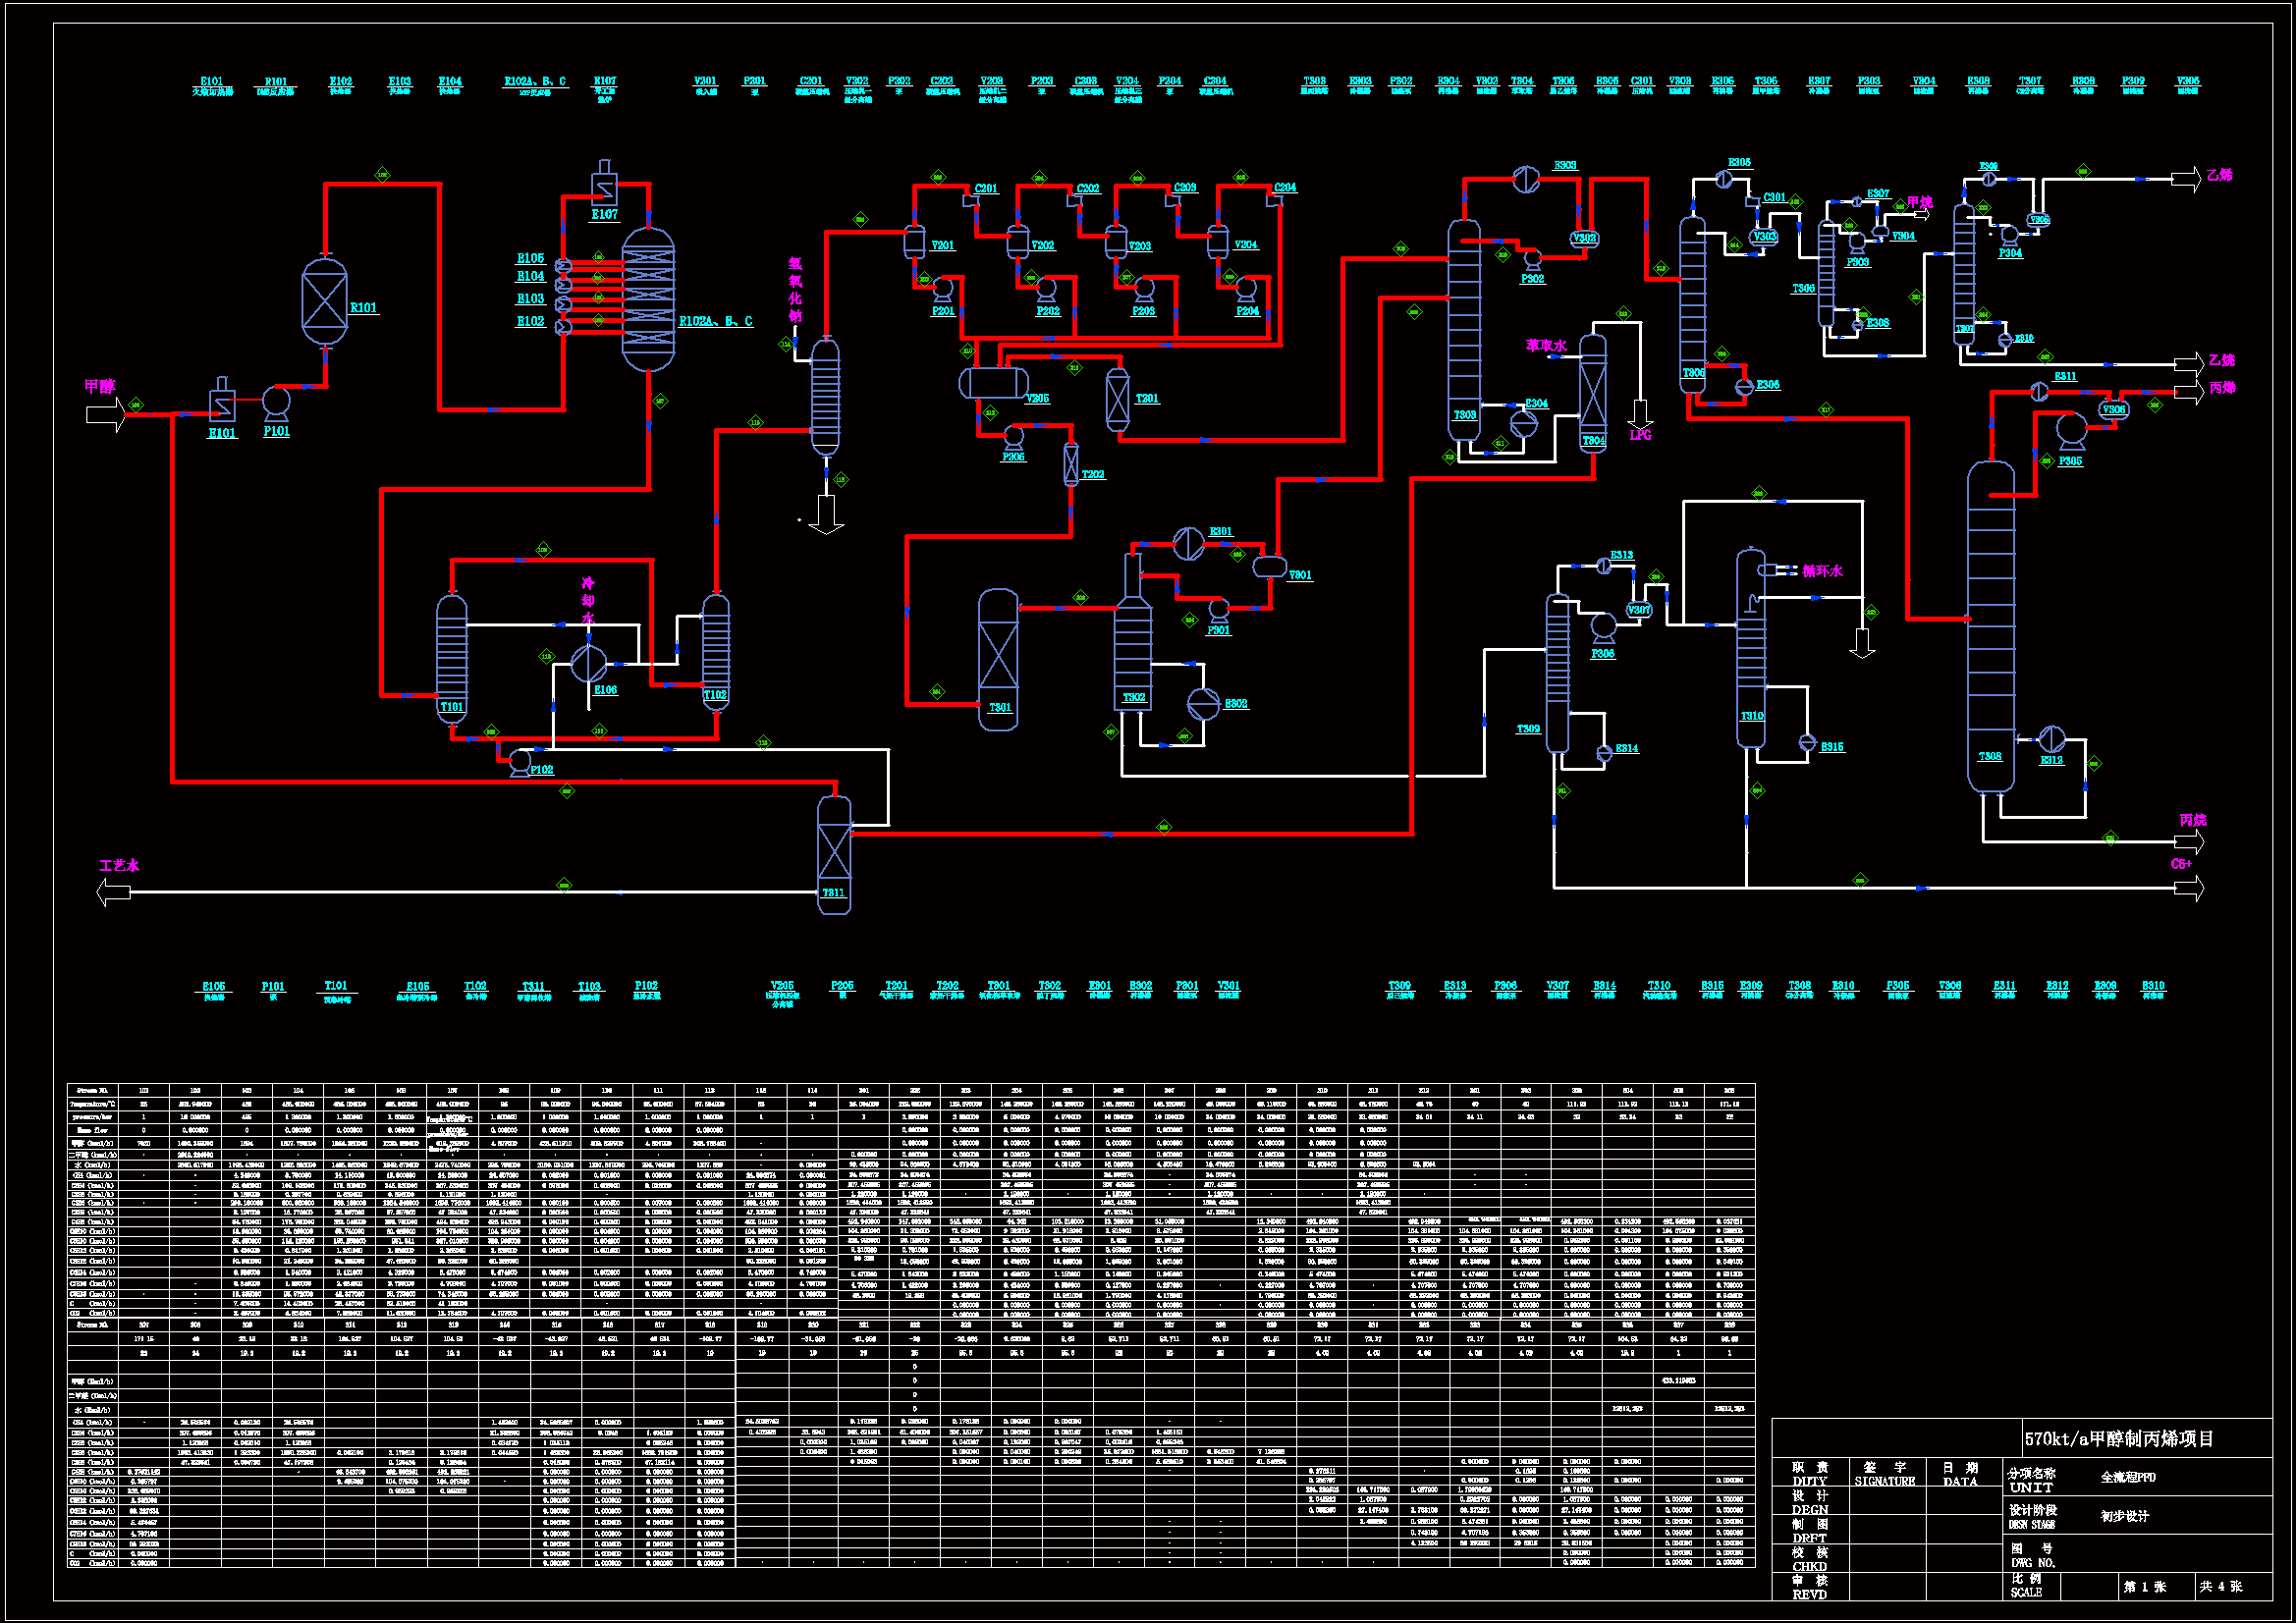Select the V205 horizontal drum symbol

click(x=993, y=382)
